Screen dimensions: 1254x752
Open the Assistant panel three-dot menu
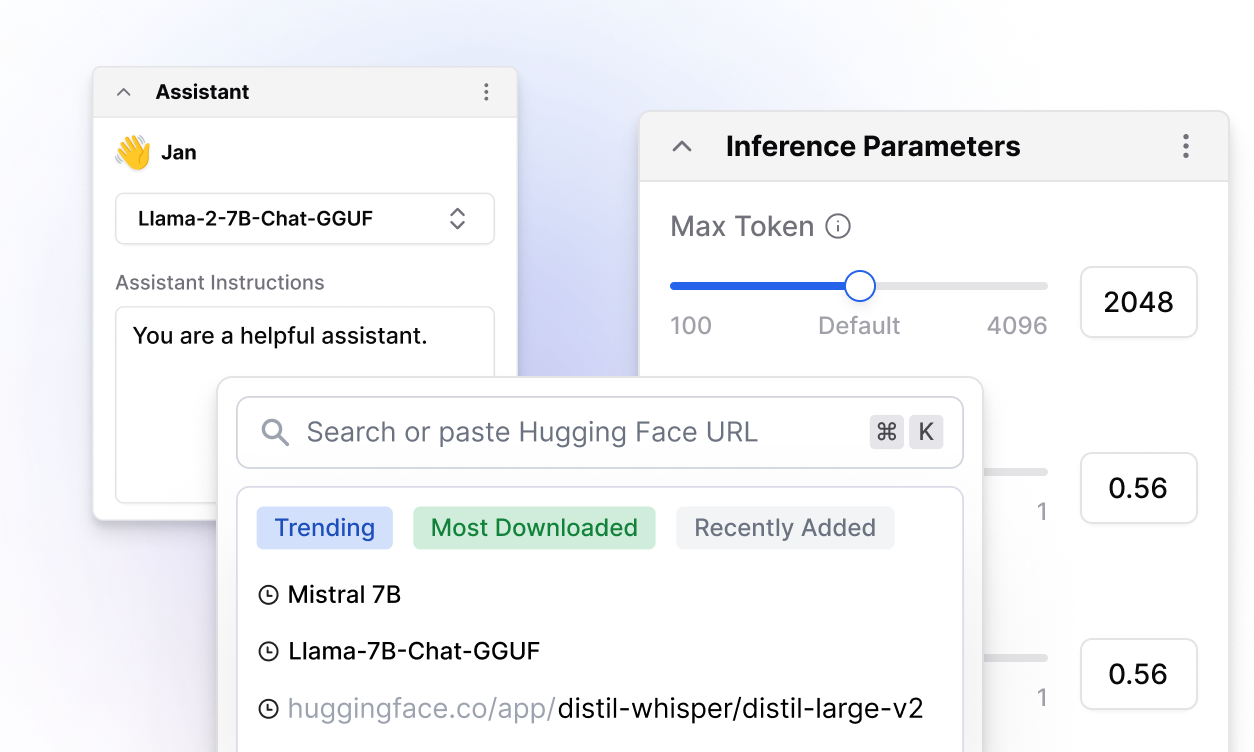click(486, 92)
